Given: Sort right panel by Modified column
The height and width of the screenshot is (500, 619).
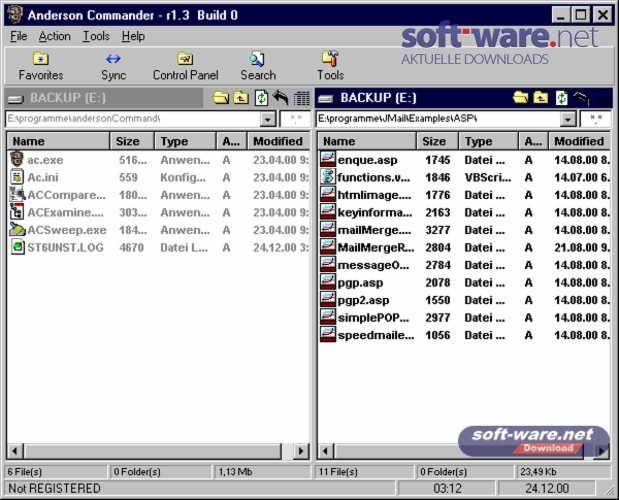Looking at the screenshot, I should pyautogui.click(x=579, y=141).
